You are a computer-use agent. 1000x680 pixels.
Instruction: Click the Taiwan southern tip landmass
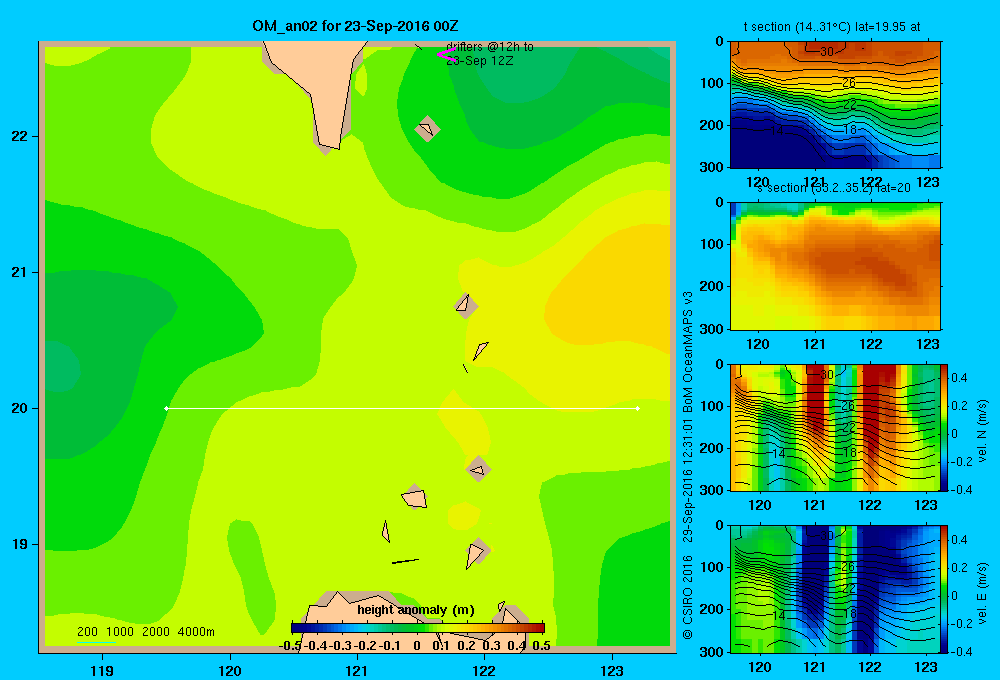pos(319,89)
